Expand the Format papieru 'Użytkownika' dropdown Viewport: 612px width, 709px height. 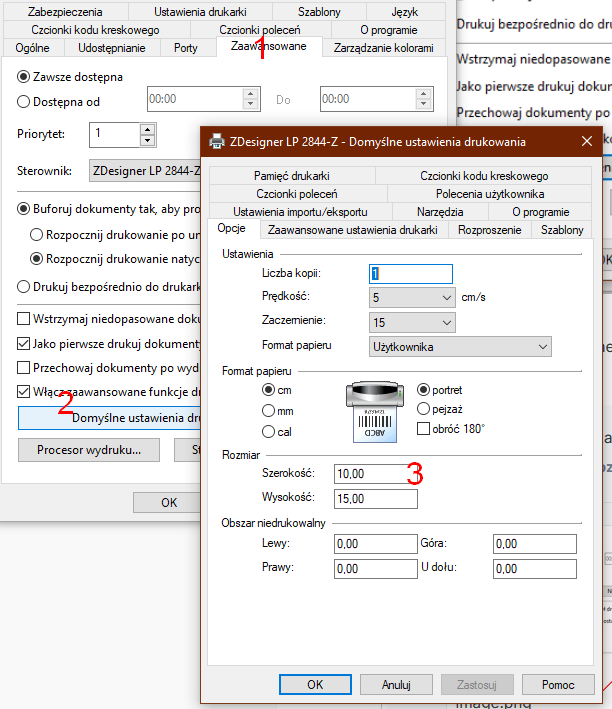tap(541, 346)
